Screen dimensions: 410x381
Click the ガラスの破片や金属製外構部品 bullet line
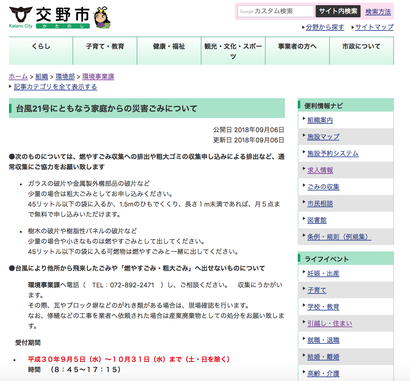(x=89, y=183)
